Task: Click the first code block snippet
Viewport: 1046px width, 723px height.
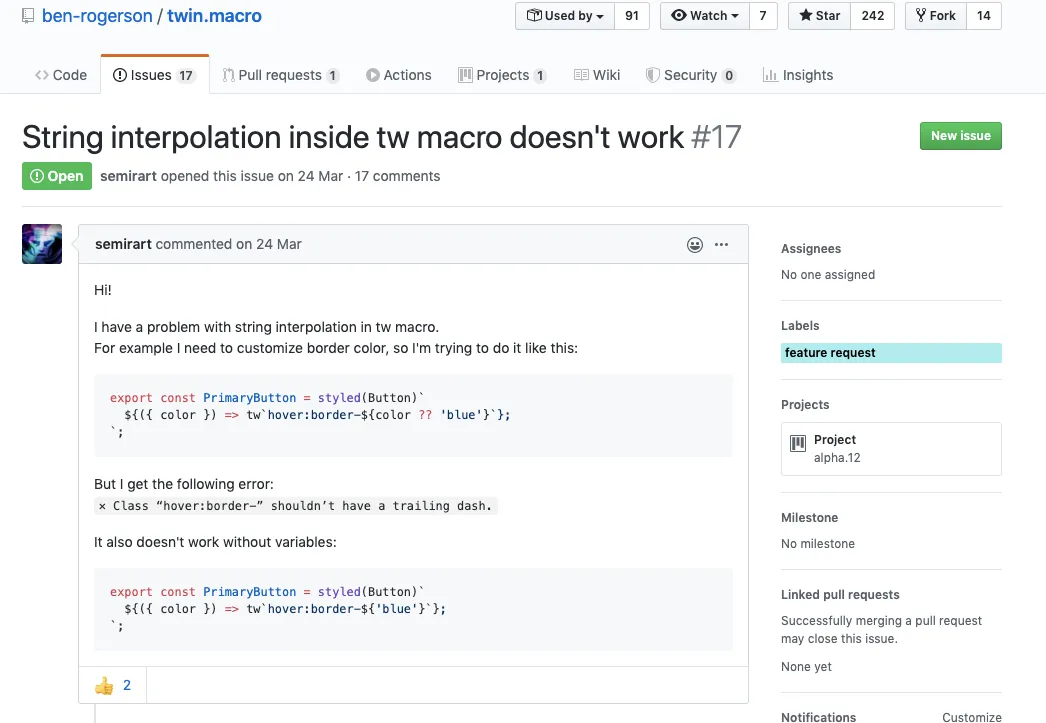Action: click(413, 416)
